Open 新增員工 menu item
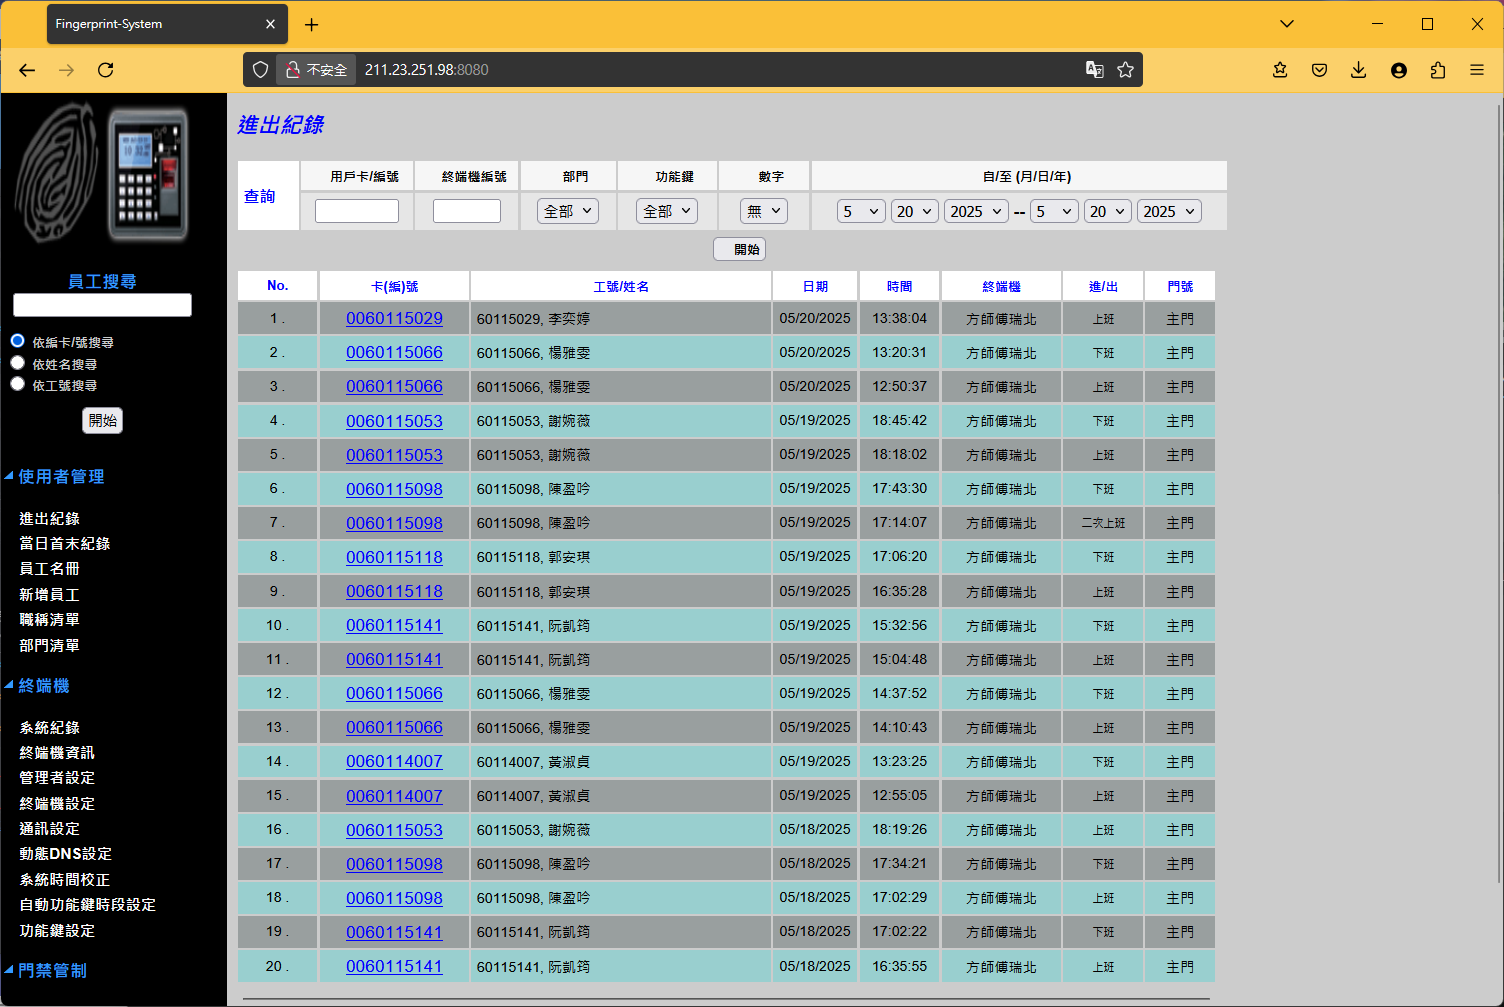Viewport: 1504px width, 1007px height. coord(50,595)
